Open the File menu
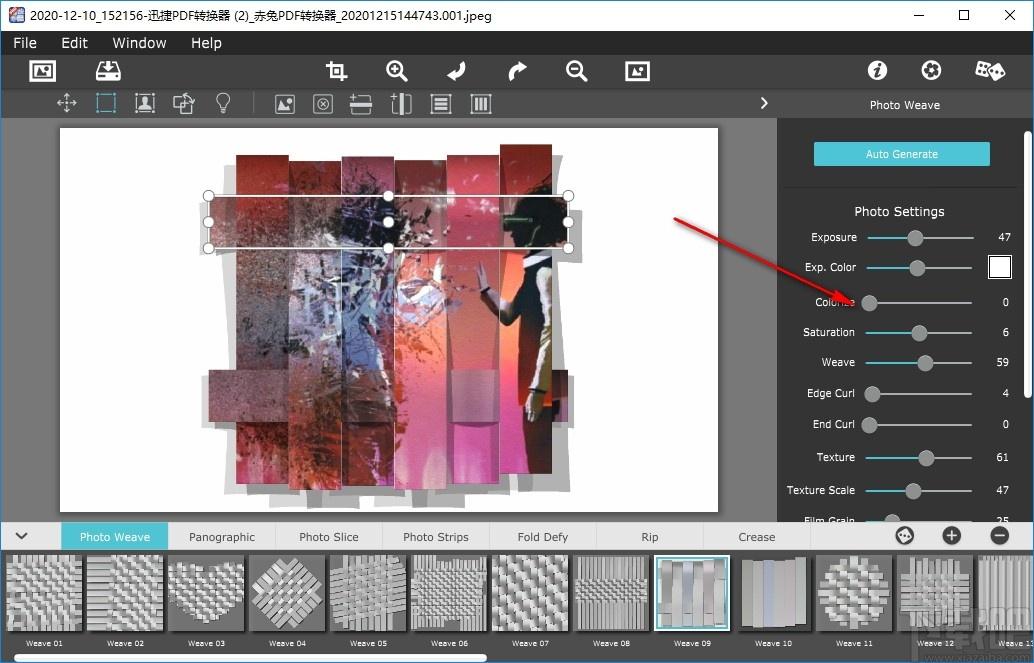 [x=25, y=43]
